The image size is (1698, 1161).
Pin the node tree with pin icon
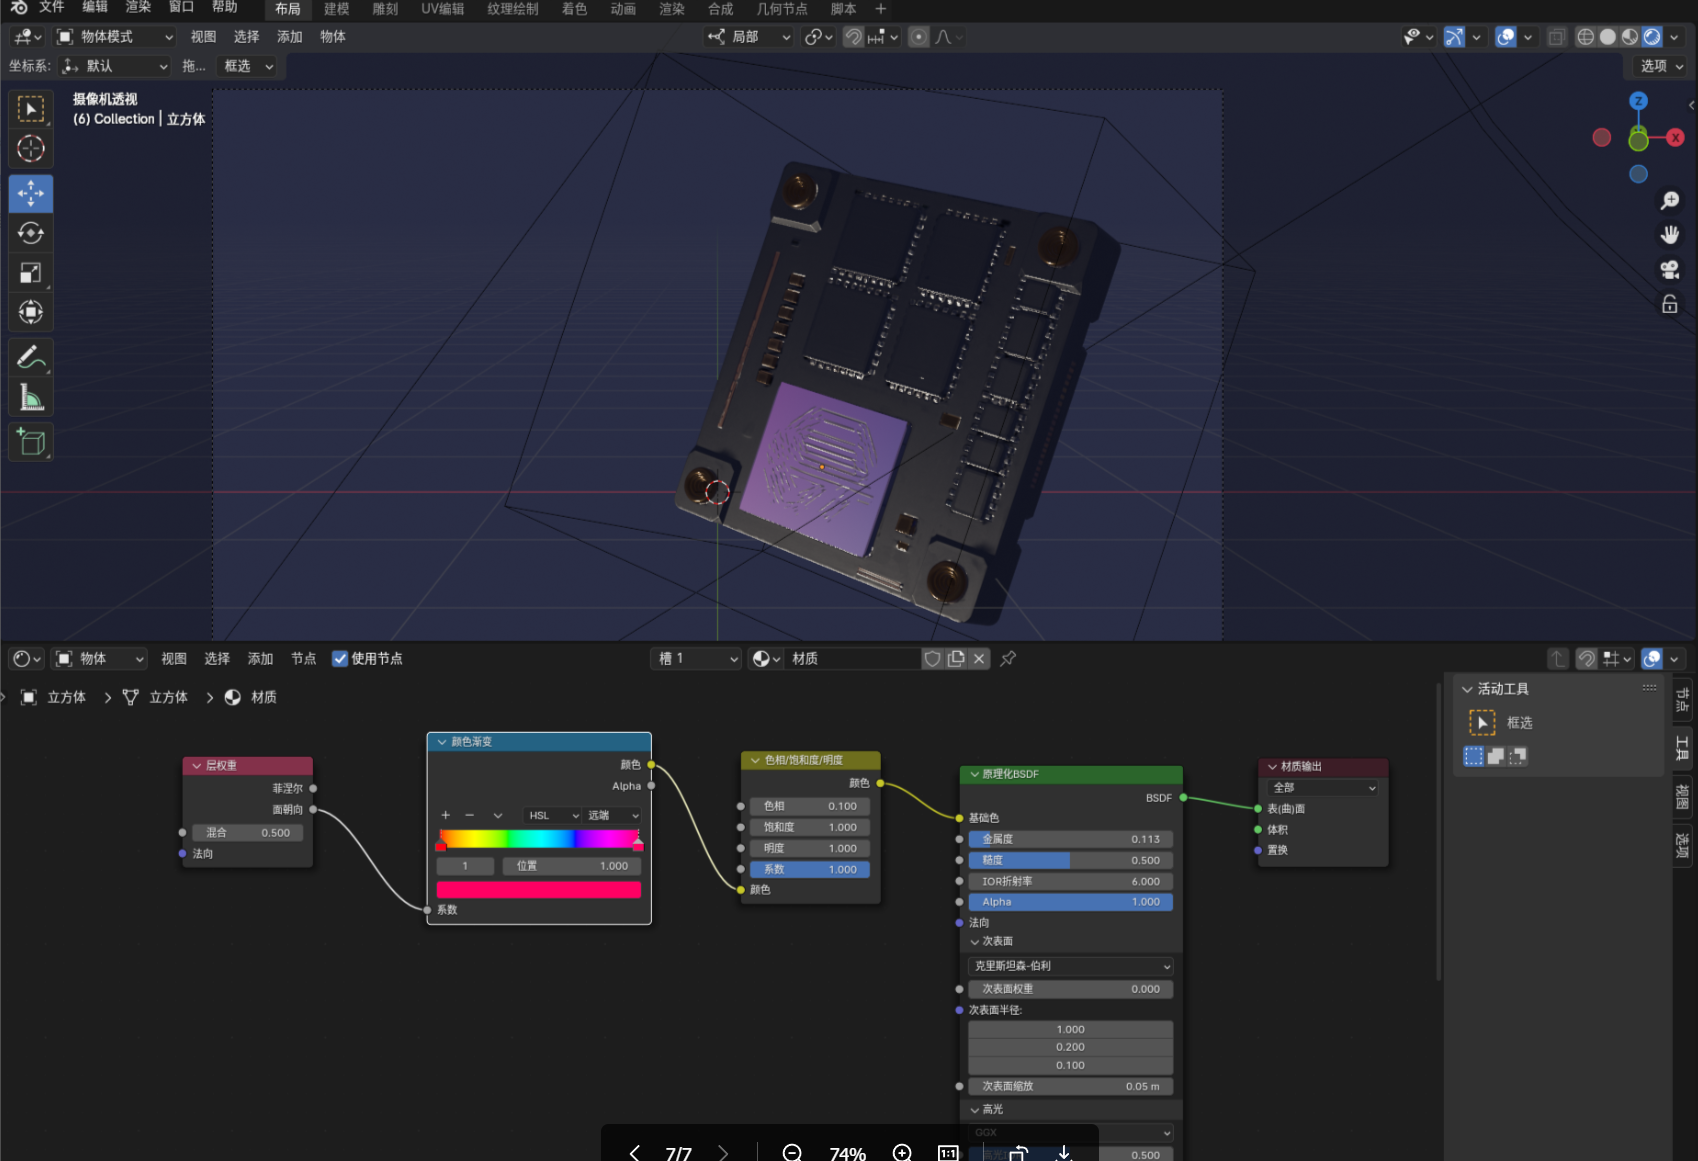coord(1008,659)
